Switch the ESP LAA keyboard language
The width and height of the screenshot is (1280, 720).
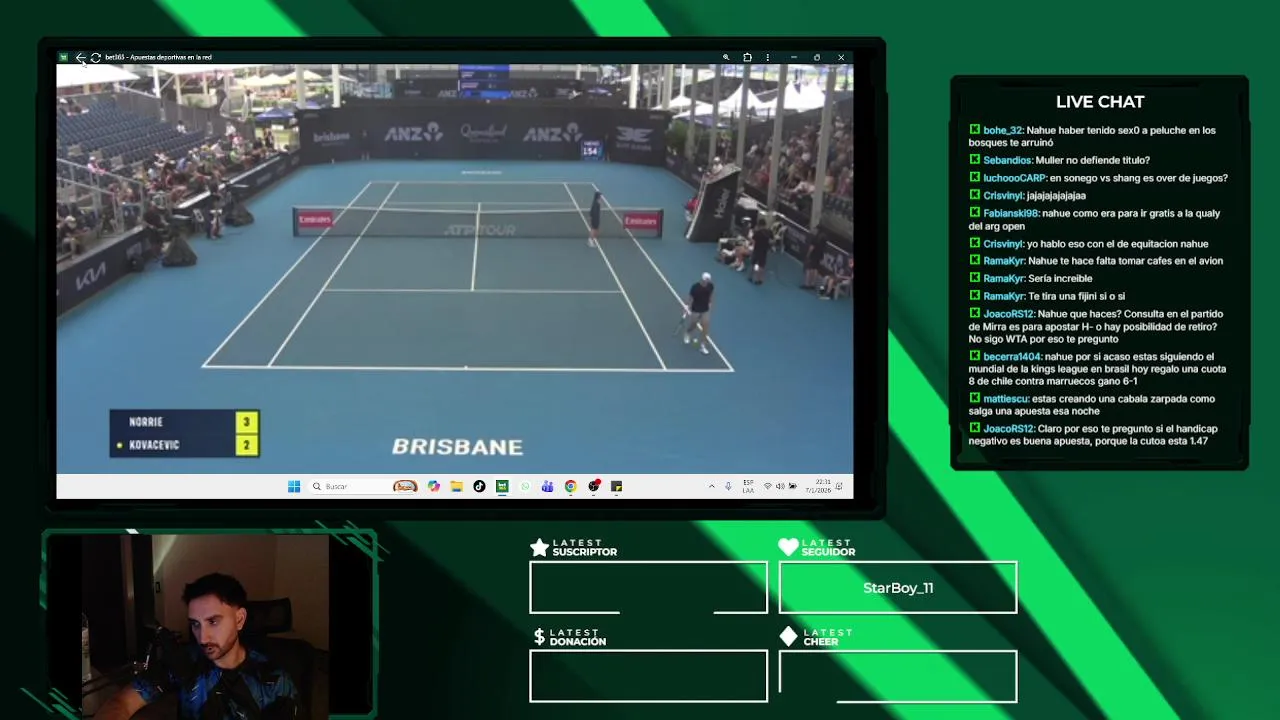point(748,486)
